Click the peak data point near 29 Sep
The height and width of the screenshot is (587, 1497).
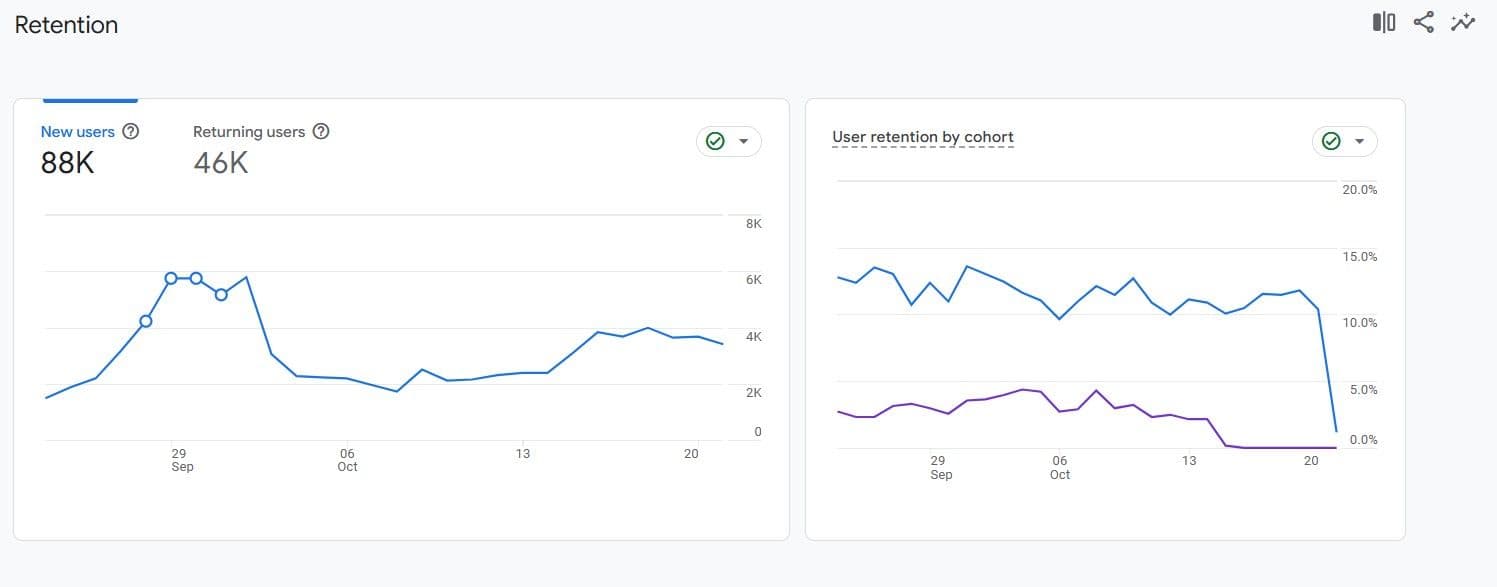tap(171, 278)
